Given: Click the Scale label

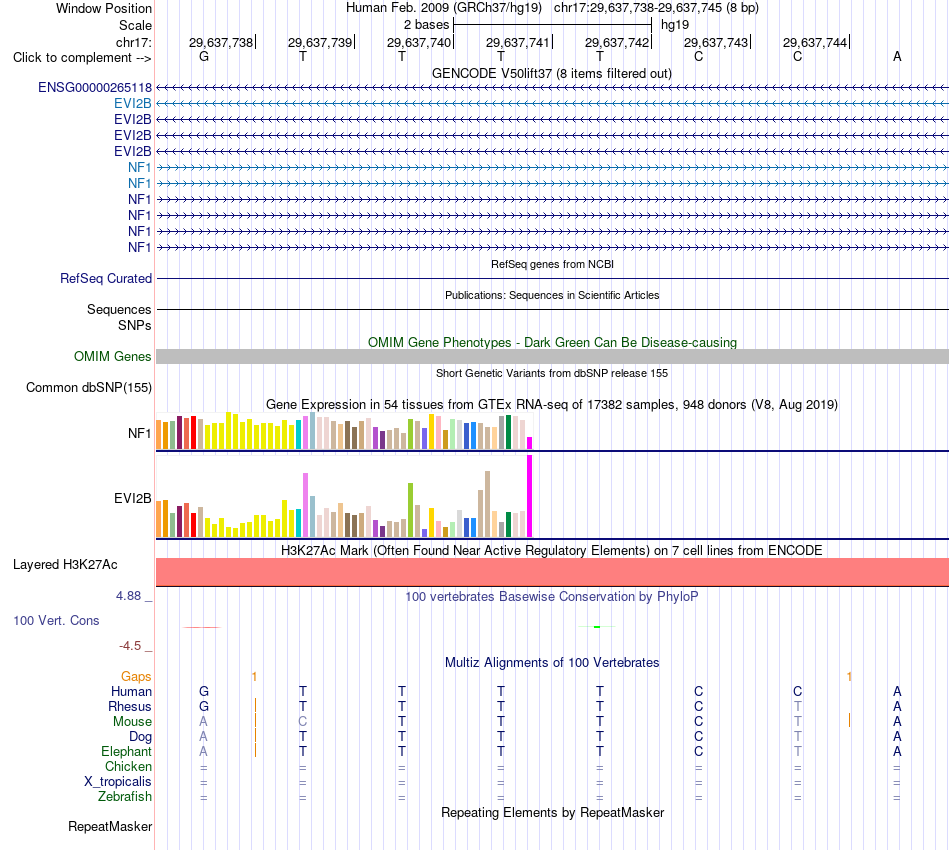Looking at the screenshot, I should (x=135, y=25).
